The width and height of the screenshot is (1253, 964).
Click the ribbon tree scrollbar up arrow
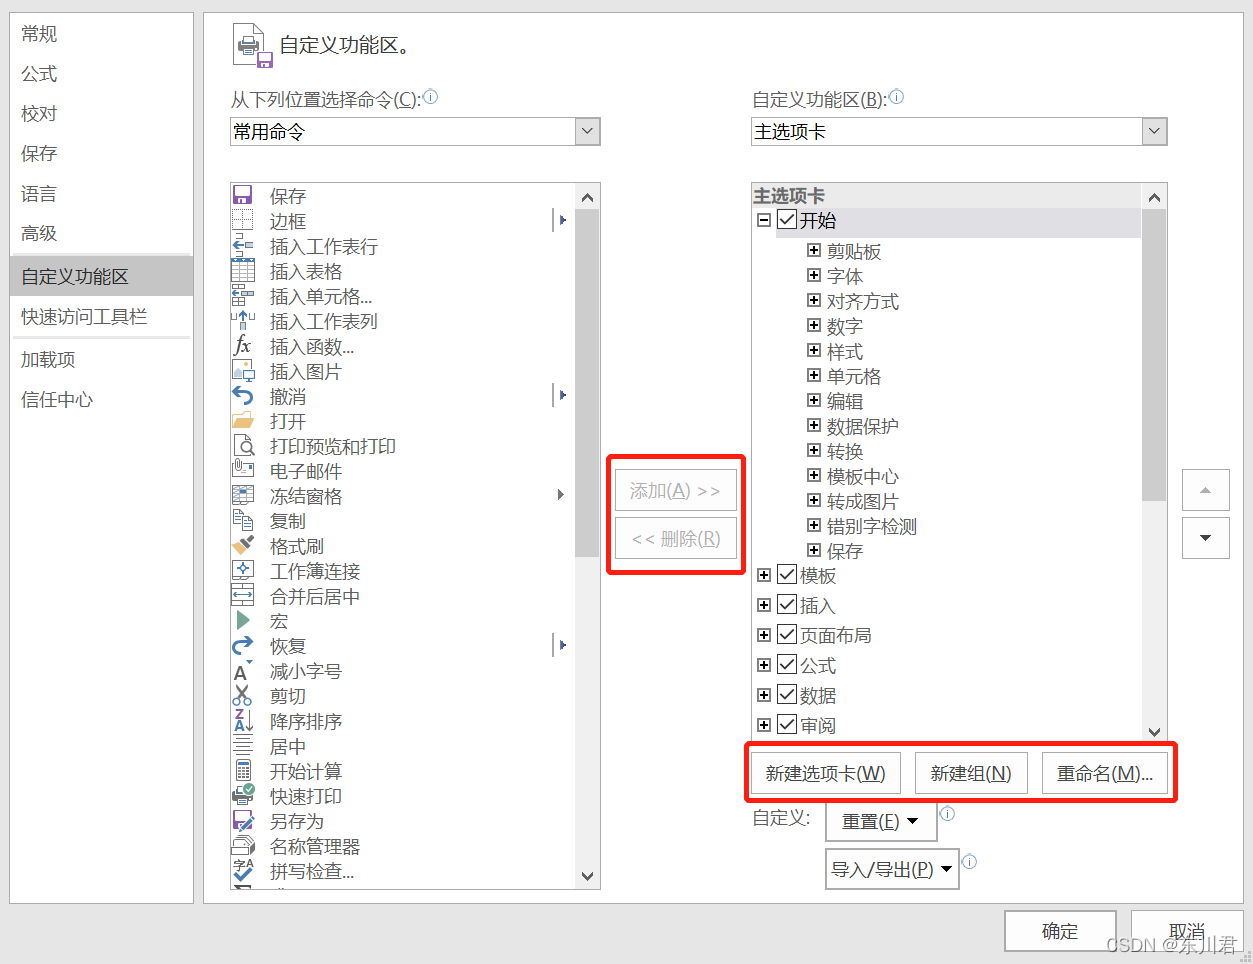coord(1154,197)
